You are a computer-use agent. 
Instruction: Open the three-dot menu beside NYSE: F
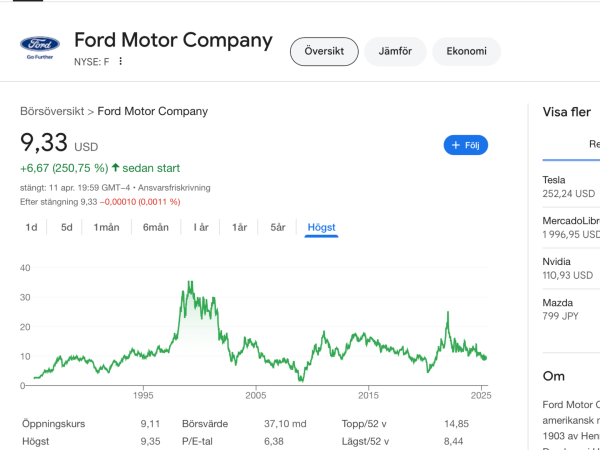[121, 61]
